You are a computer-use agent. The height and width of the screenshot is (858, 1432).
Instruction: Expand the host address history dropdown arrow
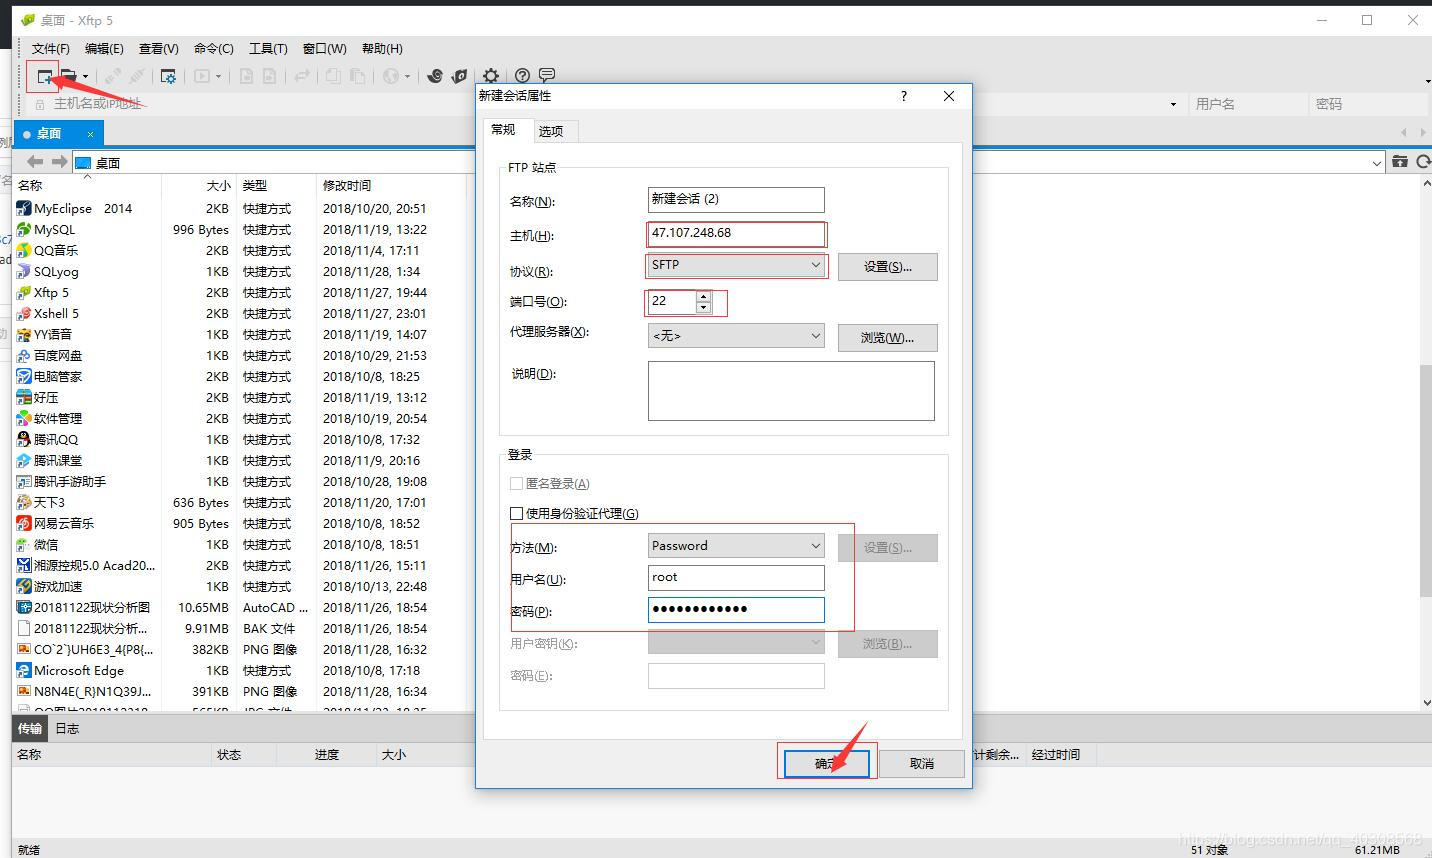(1173, 104)
